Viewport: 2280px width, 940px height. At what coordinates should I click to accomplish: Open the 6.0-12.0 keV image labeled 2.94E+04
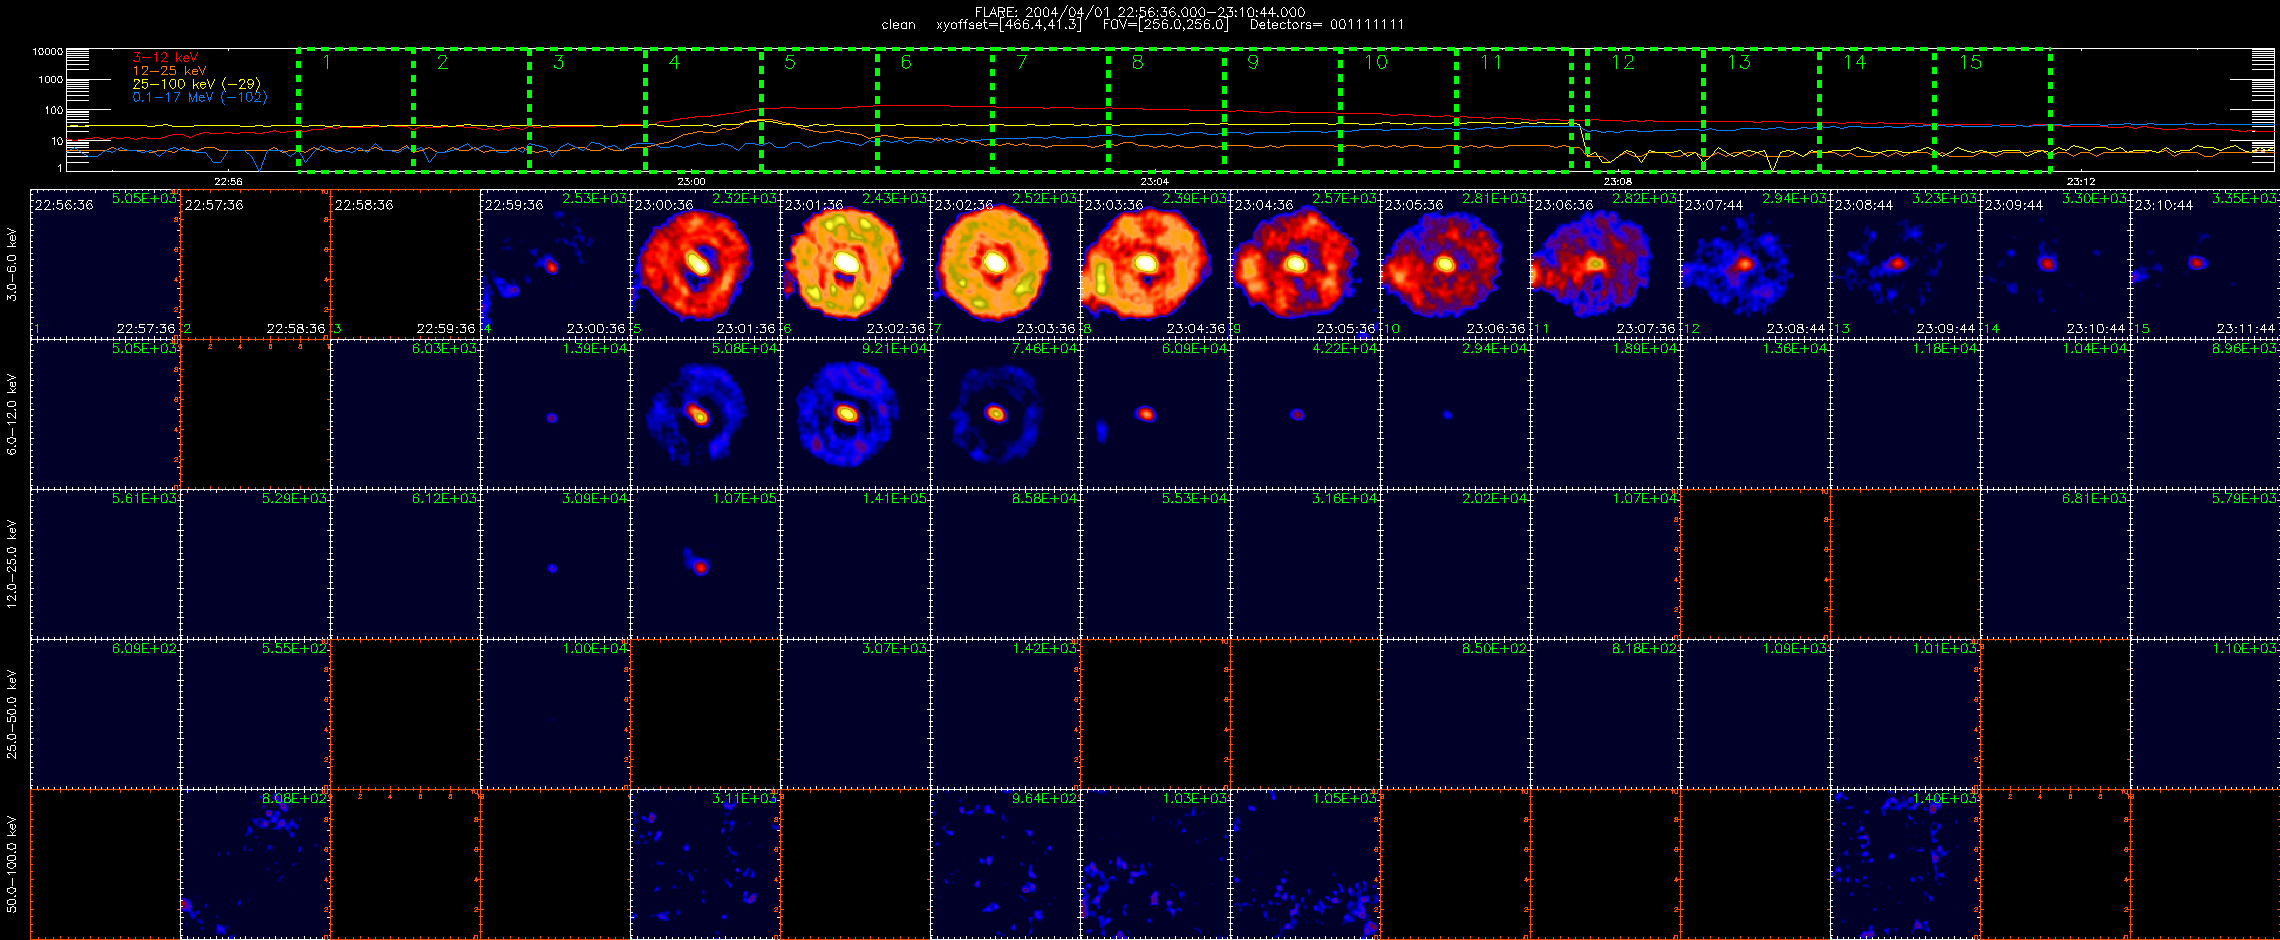(1455, 414)
